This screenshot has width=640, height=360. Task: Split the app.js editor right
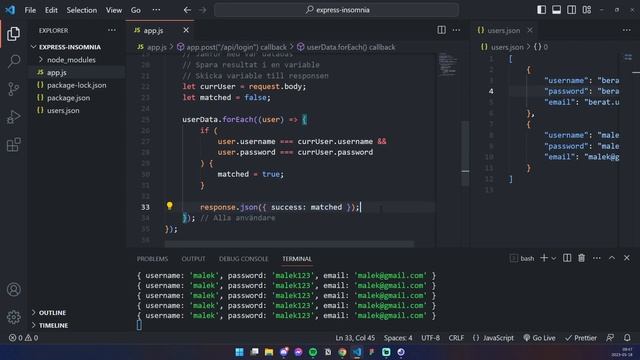pos(441,30)
